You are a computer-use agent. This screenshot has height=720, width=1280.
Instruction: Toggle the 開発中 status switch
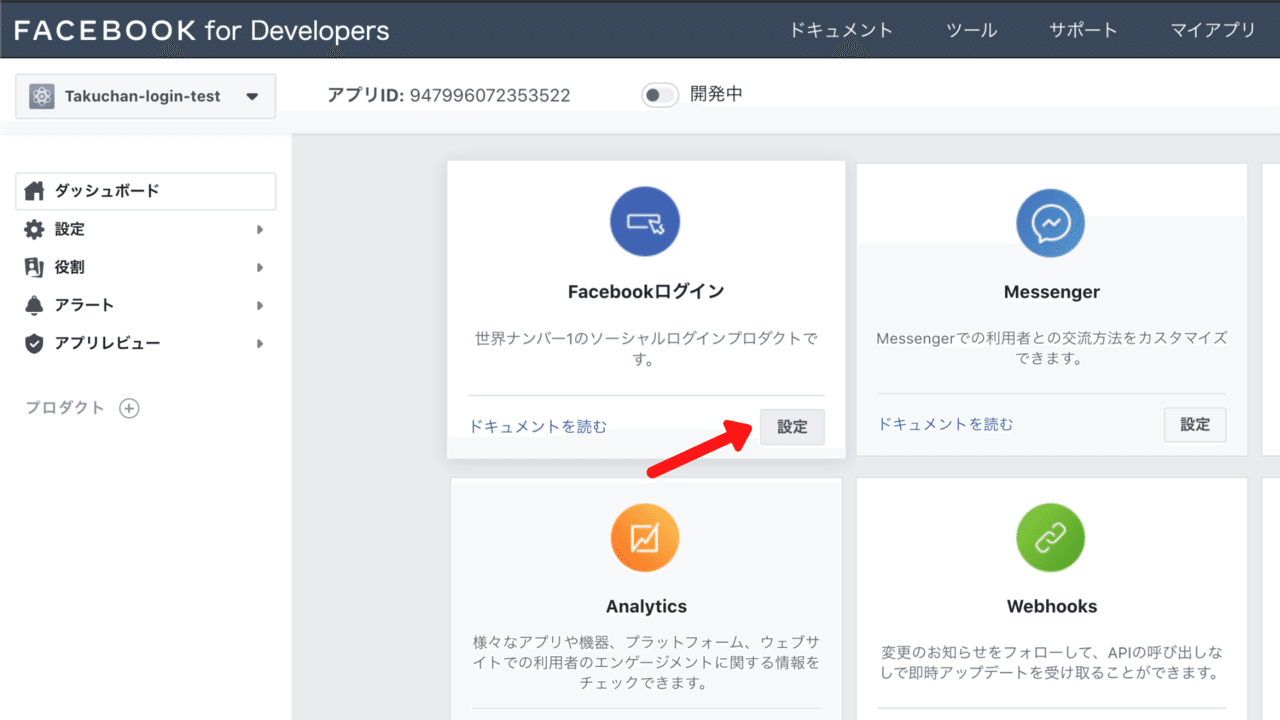[x=660, y=95]
